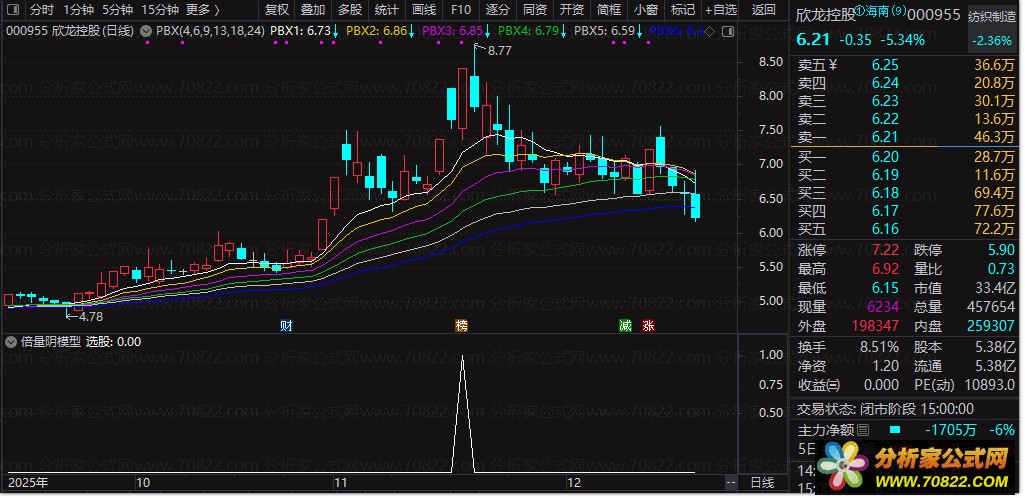
Task: Click the 小窗 small window button
Action: [x=646, y=10]
